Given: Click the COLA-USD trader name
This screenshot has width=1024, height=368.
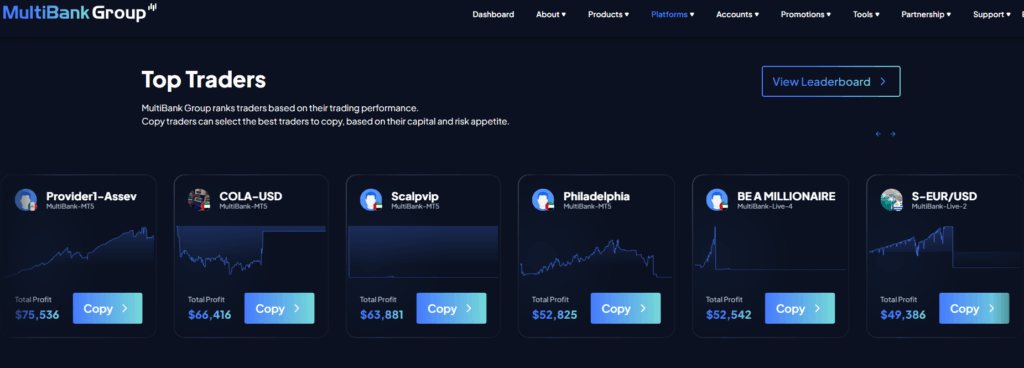Looking at the screenshot, I should click(251, 196).
